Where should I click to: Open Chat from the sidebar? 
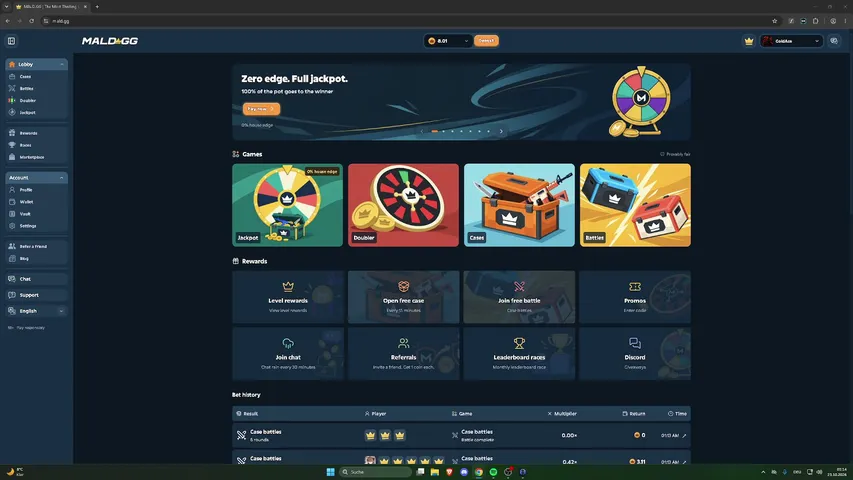(x=36, y=279)
